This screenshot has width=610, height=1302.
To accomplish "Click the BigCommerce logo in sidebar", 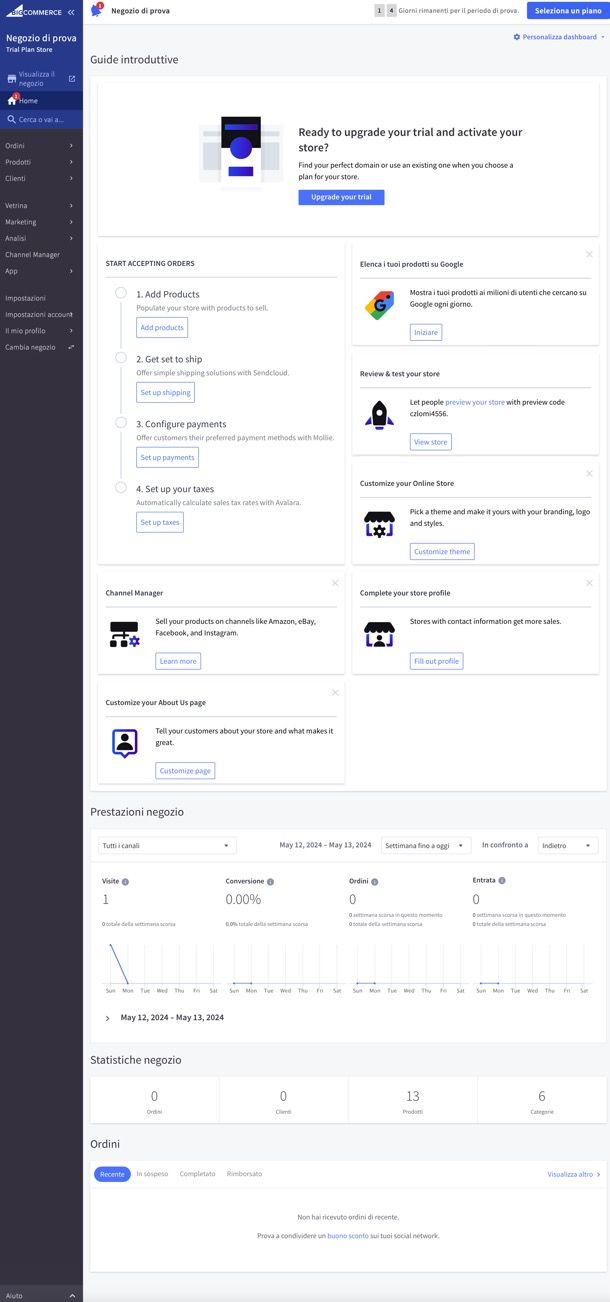I will click(34, 12).
